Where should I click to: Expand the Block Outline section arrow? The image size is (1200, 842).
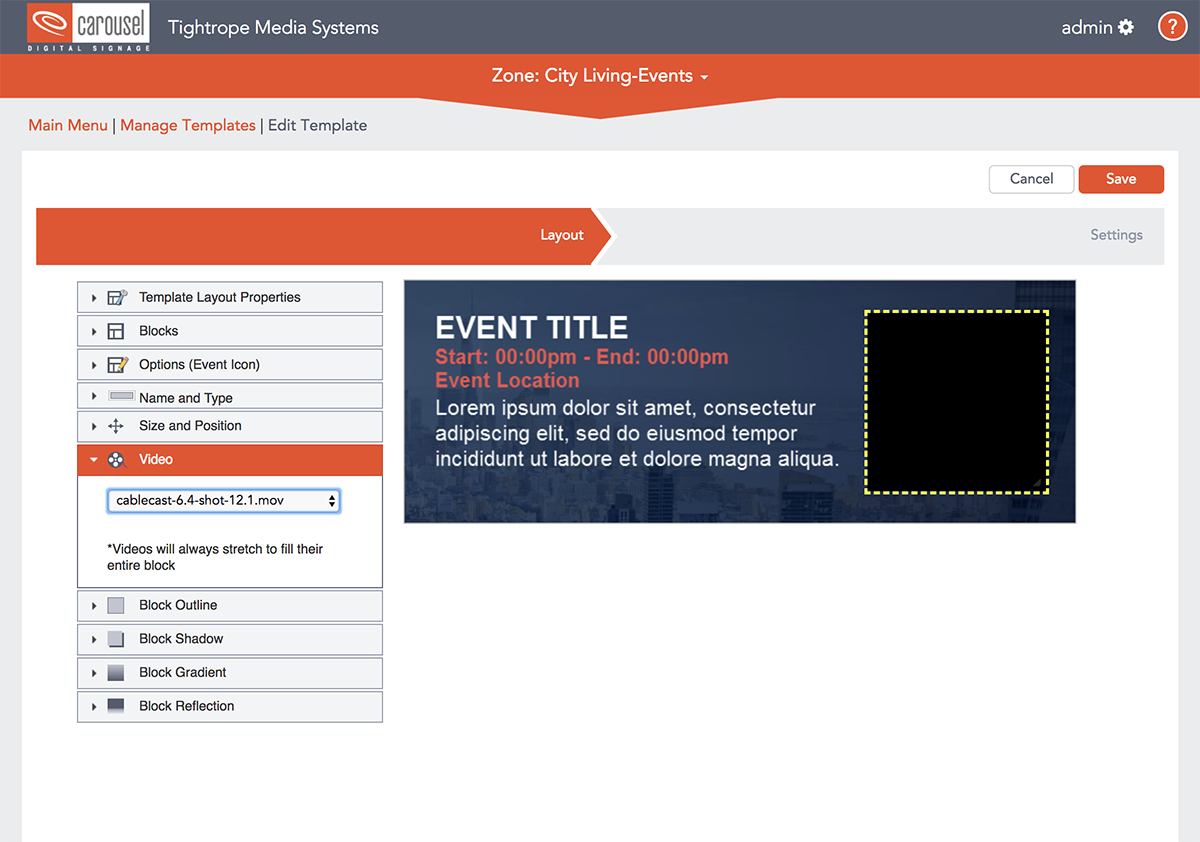[94, 606]
